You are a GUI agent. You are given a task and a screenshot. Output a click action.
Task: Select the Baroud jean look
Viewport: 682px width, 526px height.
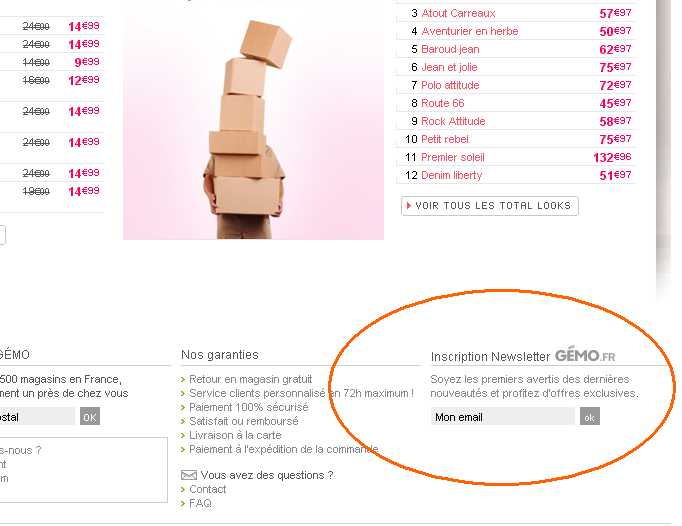(x=450, y=49)
